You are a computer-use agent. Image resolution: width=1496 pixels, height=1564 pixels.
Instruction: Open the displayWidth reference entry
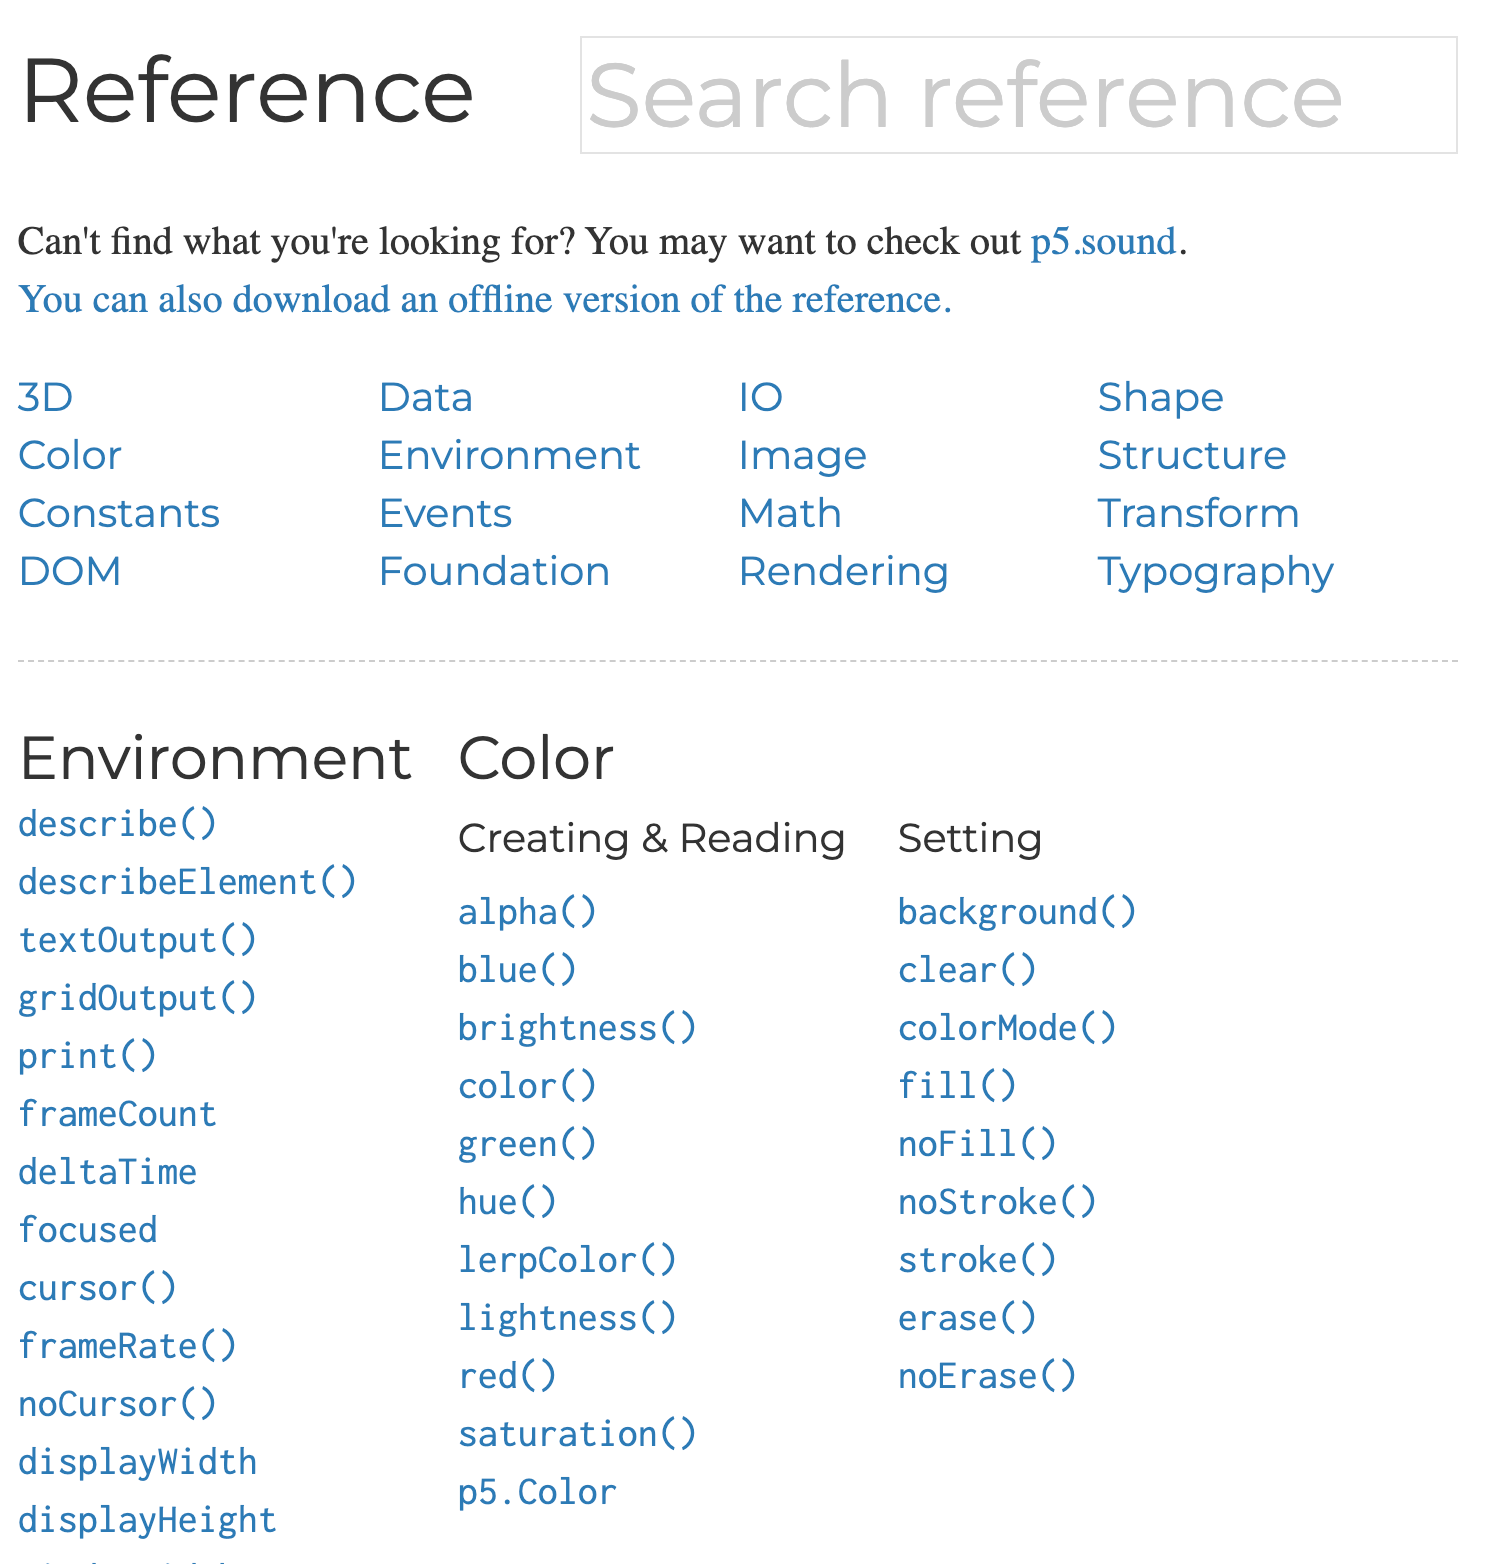137,1462
